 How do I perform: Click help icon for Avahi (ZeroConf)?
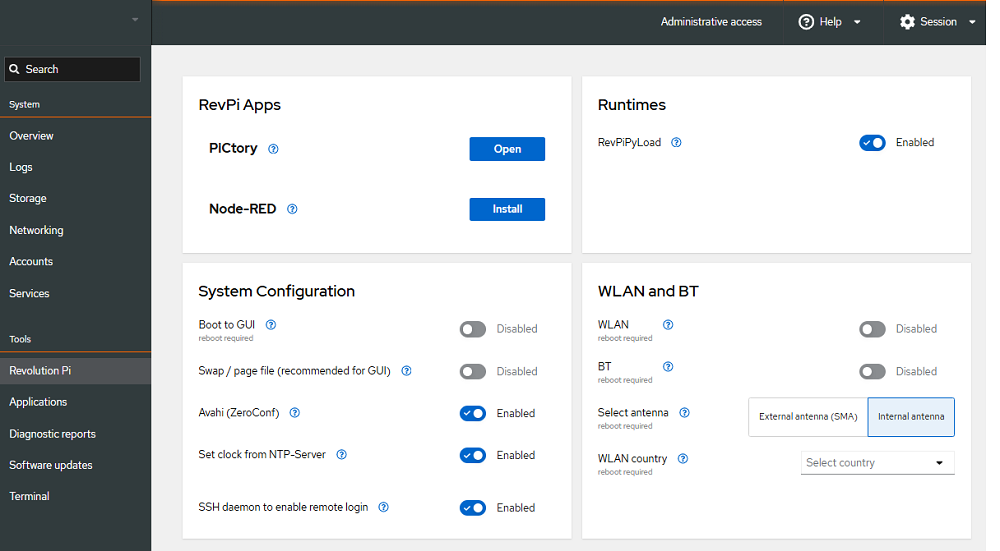pos(294,413)
